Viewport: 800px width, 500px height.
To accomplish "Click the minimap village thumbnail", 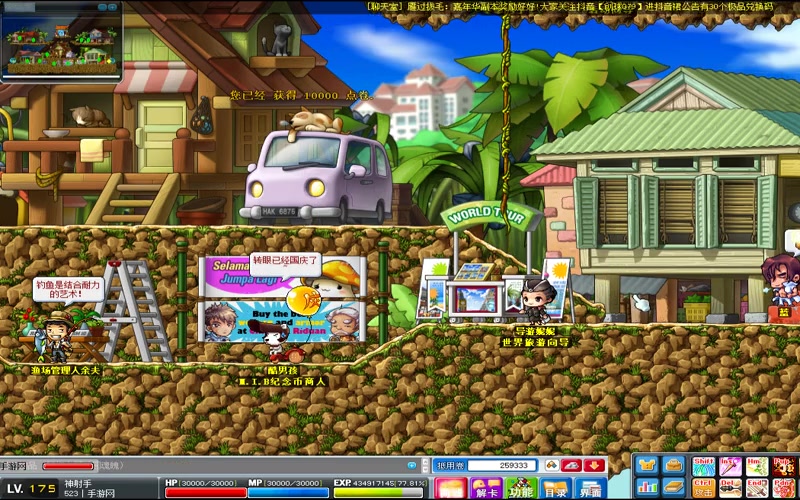I will coord(62,48).
